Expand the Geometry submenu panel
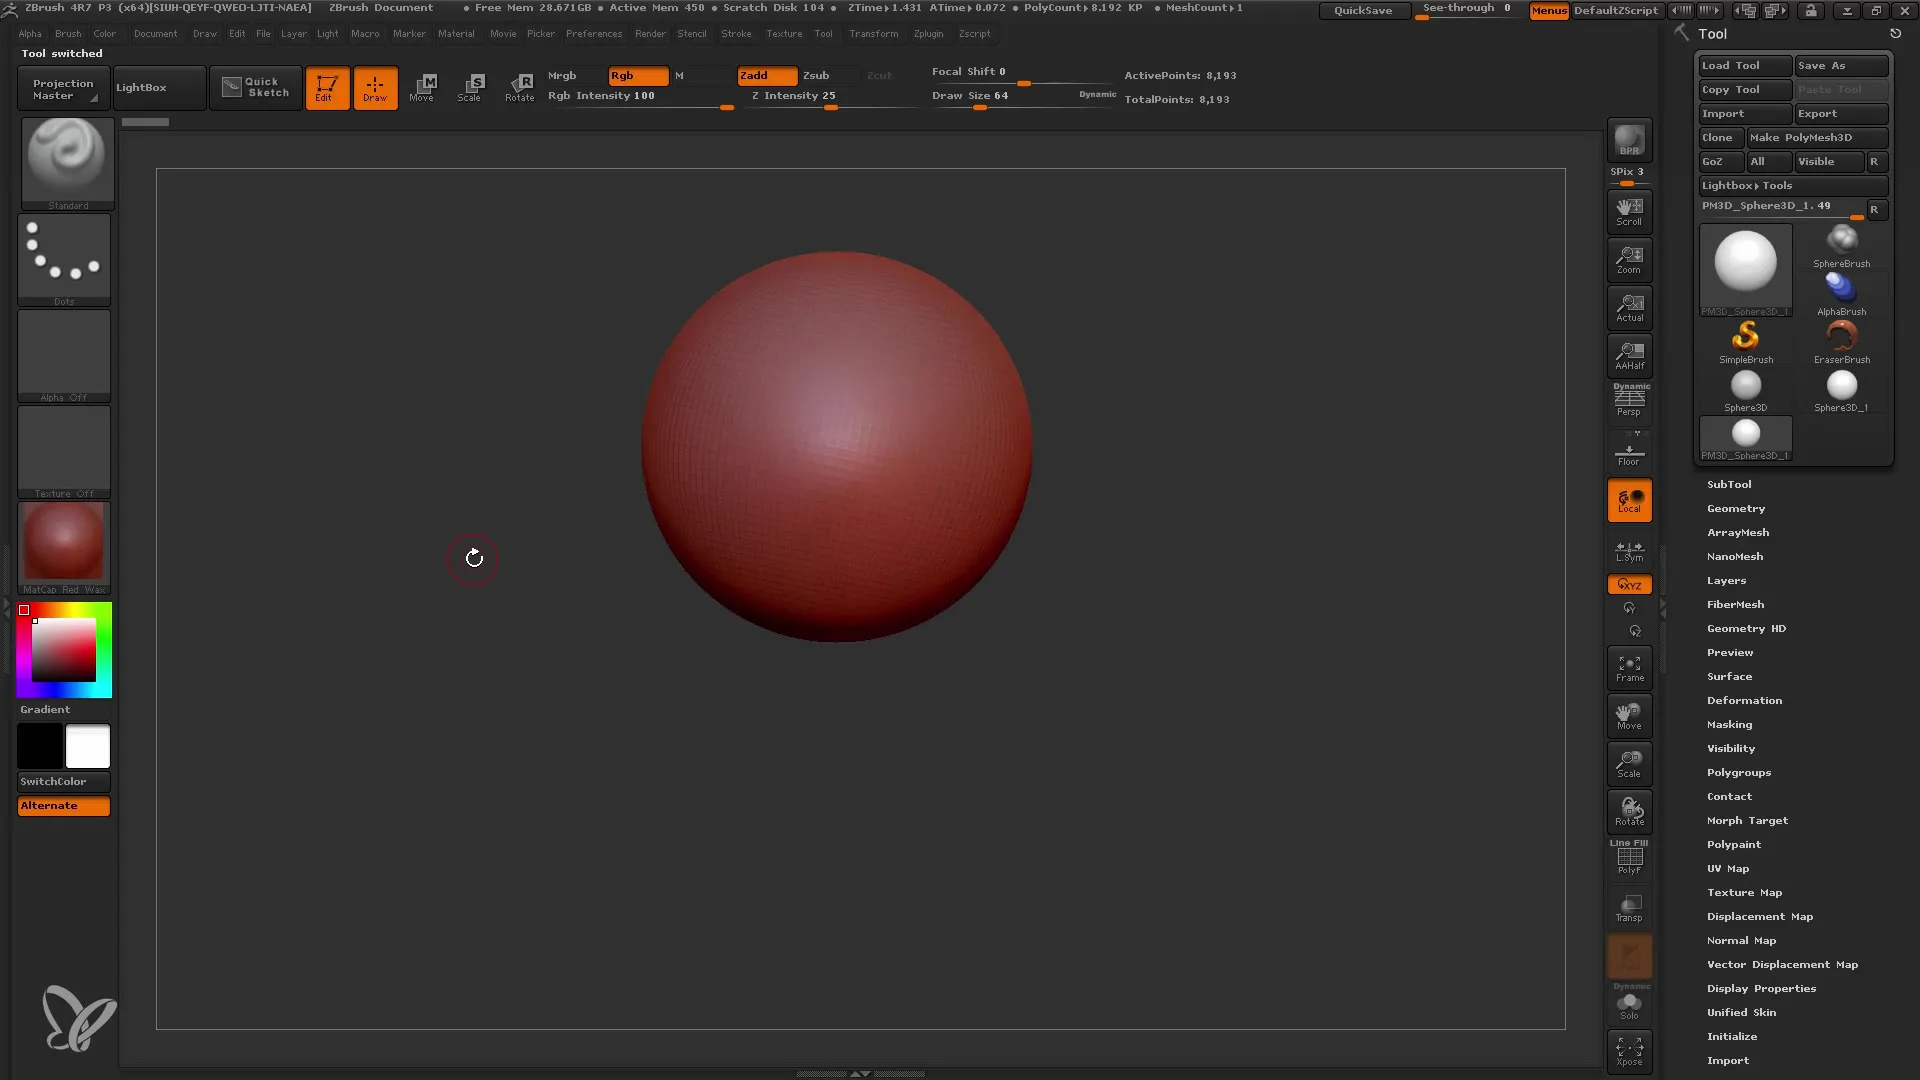Image resolution: width=1920 pixels, height=1080 pixels. click(1735, 508)
